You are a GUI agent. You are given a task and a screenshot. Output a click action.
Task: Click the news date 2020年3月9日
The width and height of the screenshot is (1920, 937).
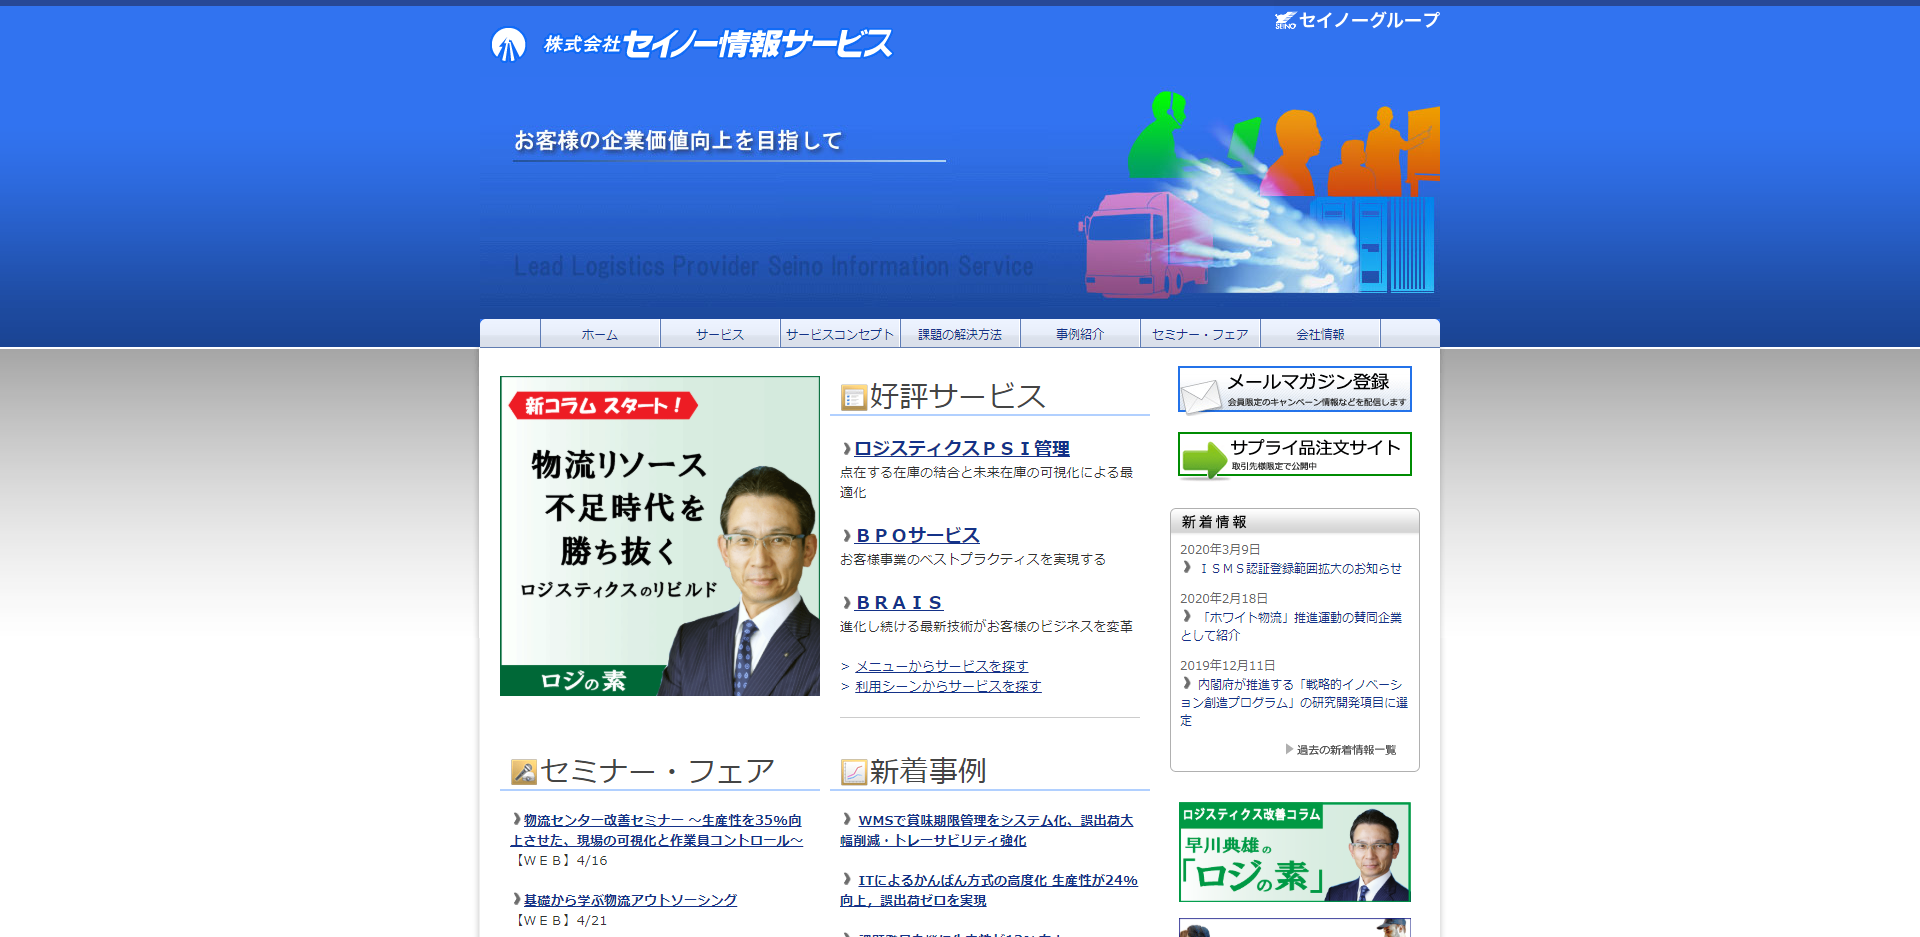1220,549
